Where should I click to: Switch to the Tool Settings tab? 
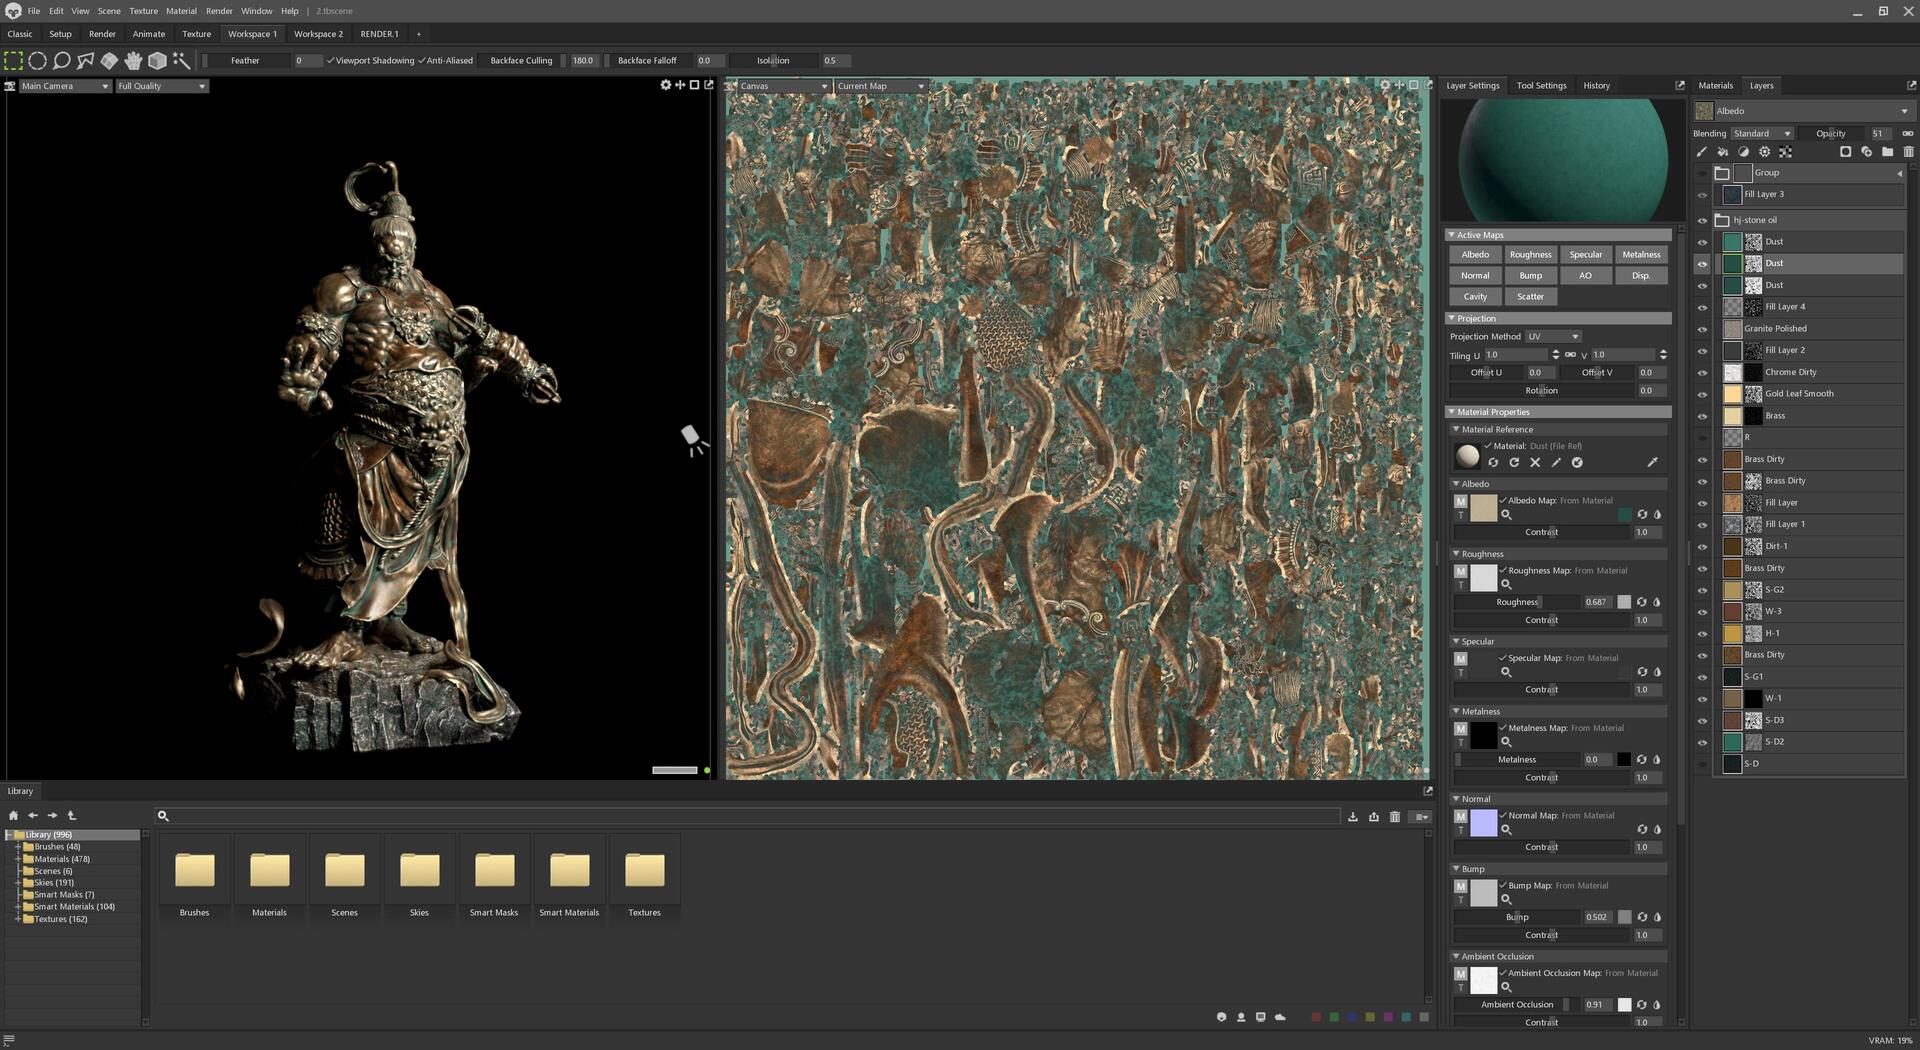1541,86
